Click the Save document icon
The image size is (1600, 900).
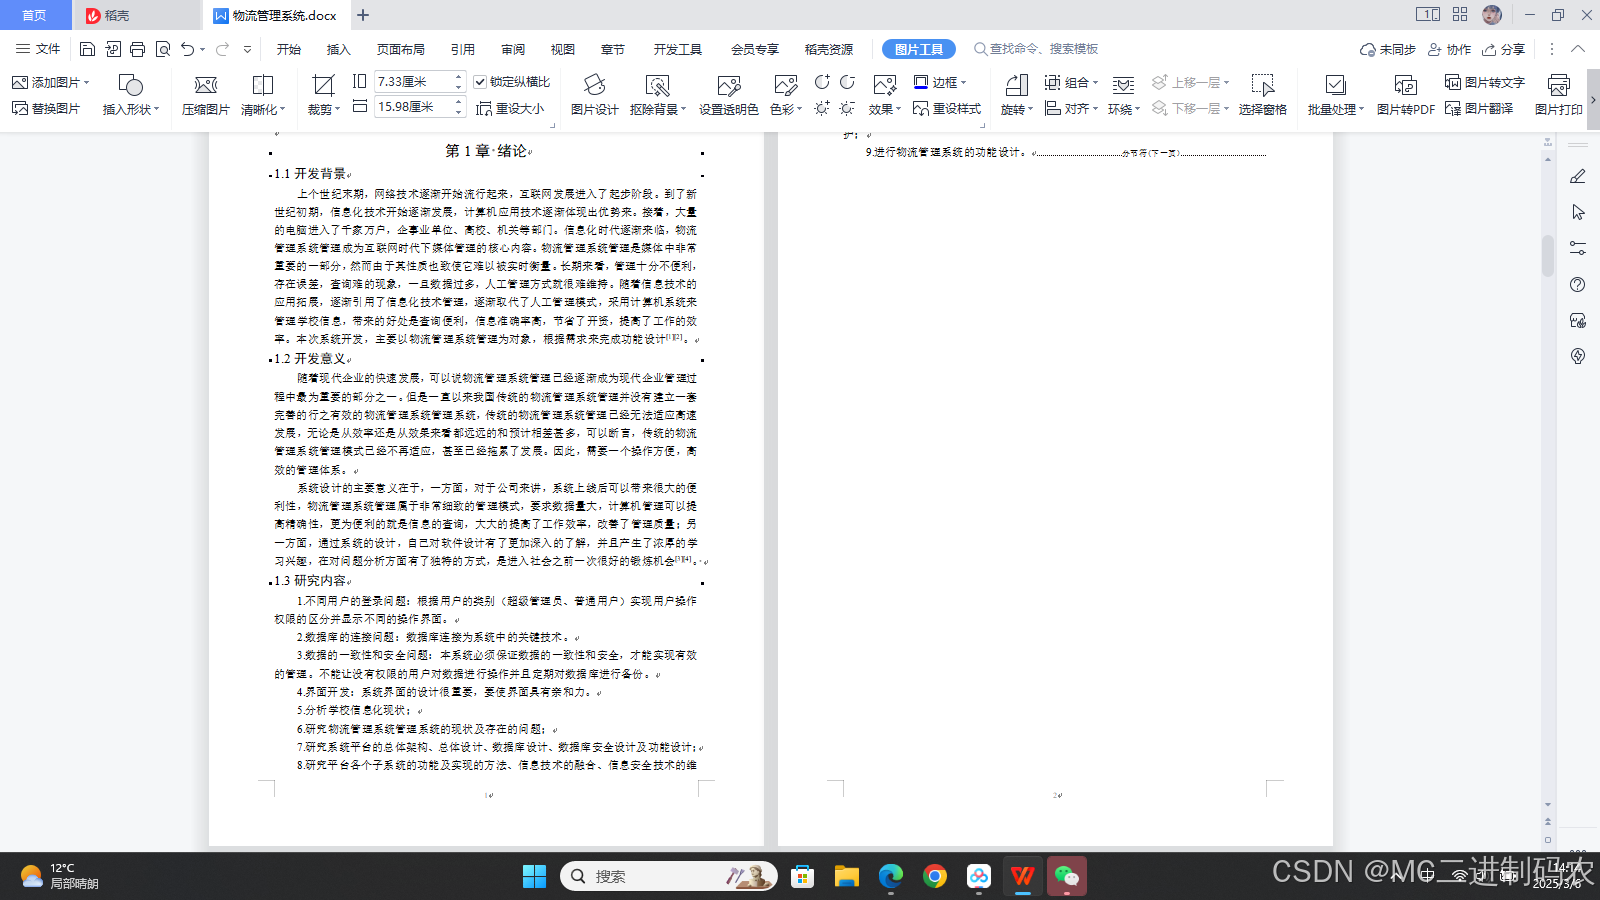point(87,49)
